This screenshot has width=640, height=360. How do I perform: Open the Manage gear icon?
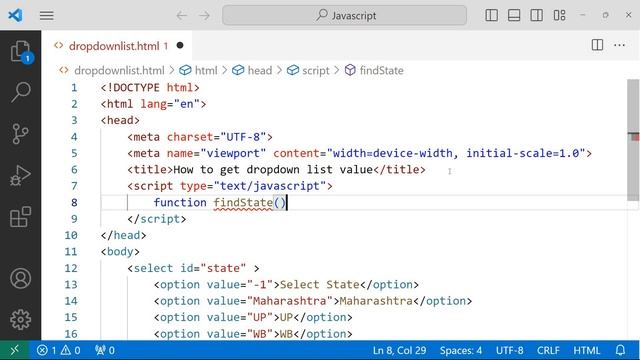pos(20,319)
